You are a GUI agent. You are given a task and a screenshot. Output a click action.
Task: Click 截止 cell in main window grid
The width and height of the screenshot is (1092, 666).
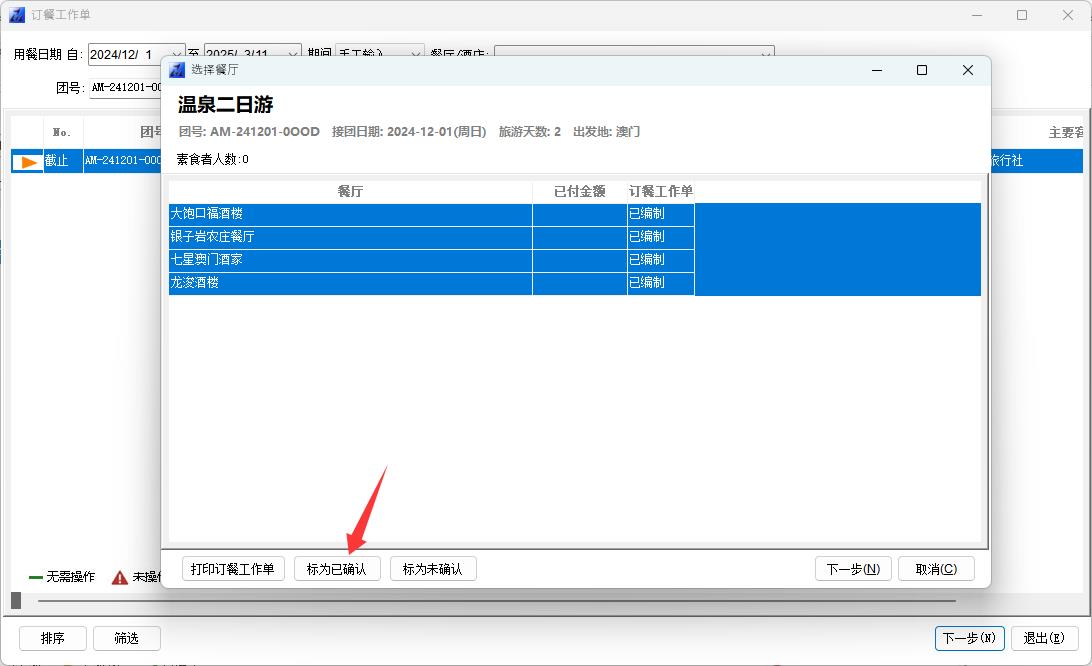click(63, 161)
